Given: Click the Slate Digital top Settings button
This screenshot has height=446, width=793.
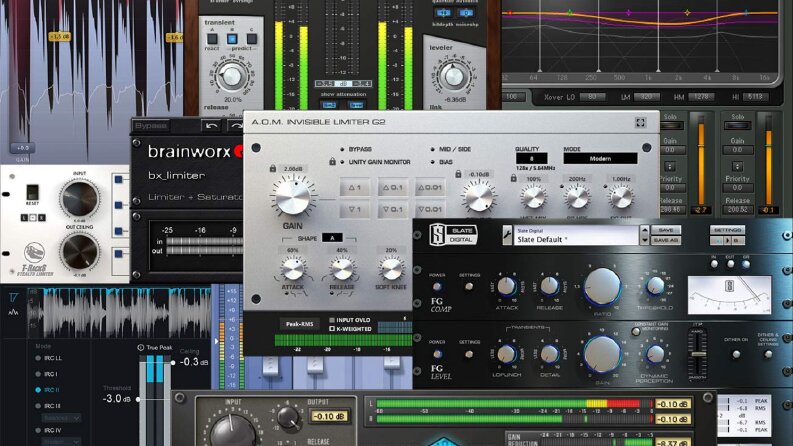Looking at the screenshot, I should tap(727, 230).
